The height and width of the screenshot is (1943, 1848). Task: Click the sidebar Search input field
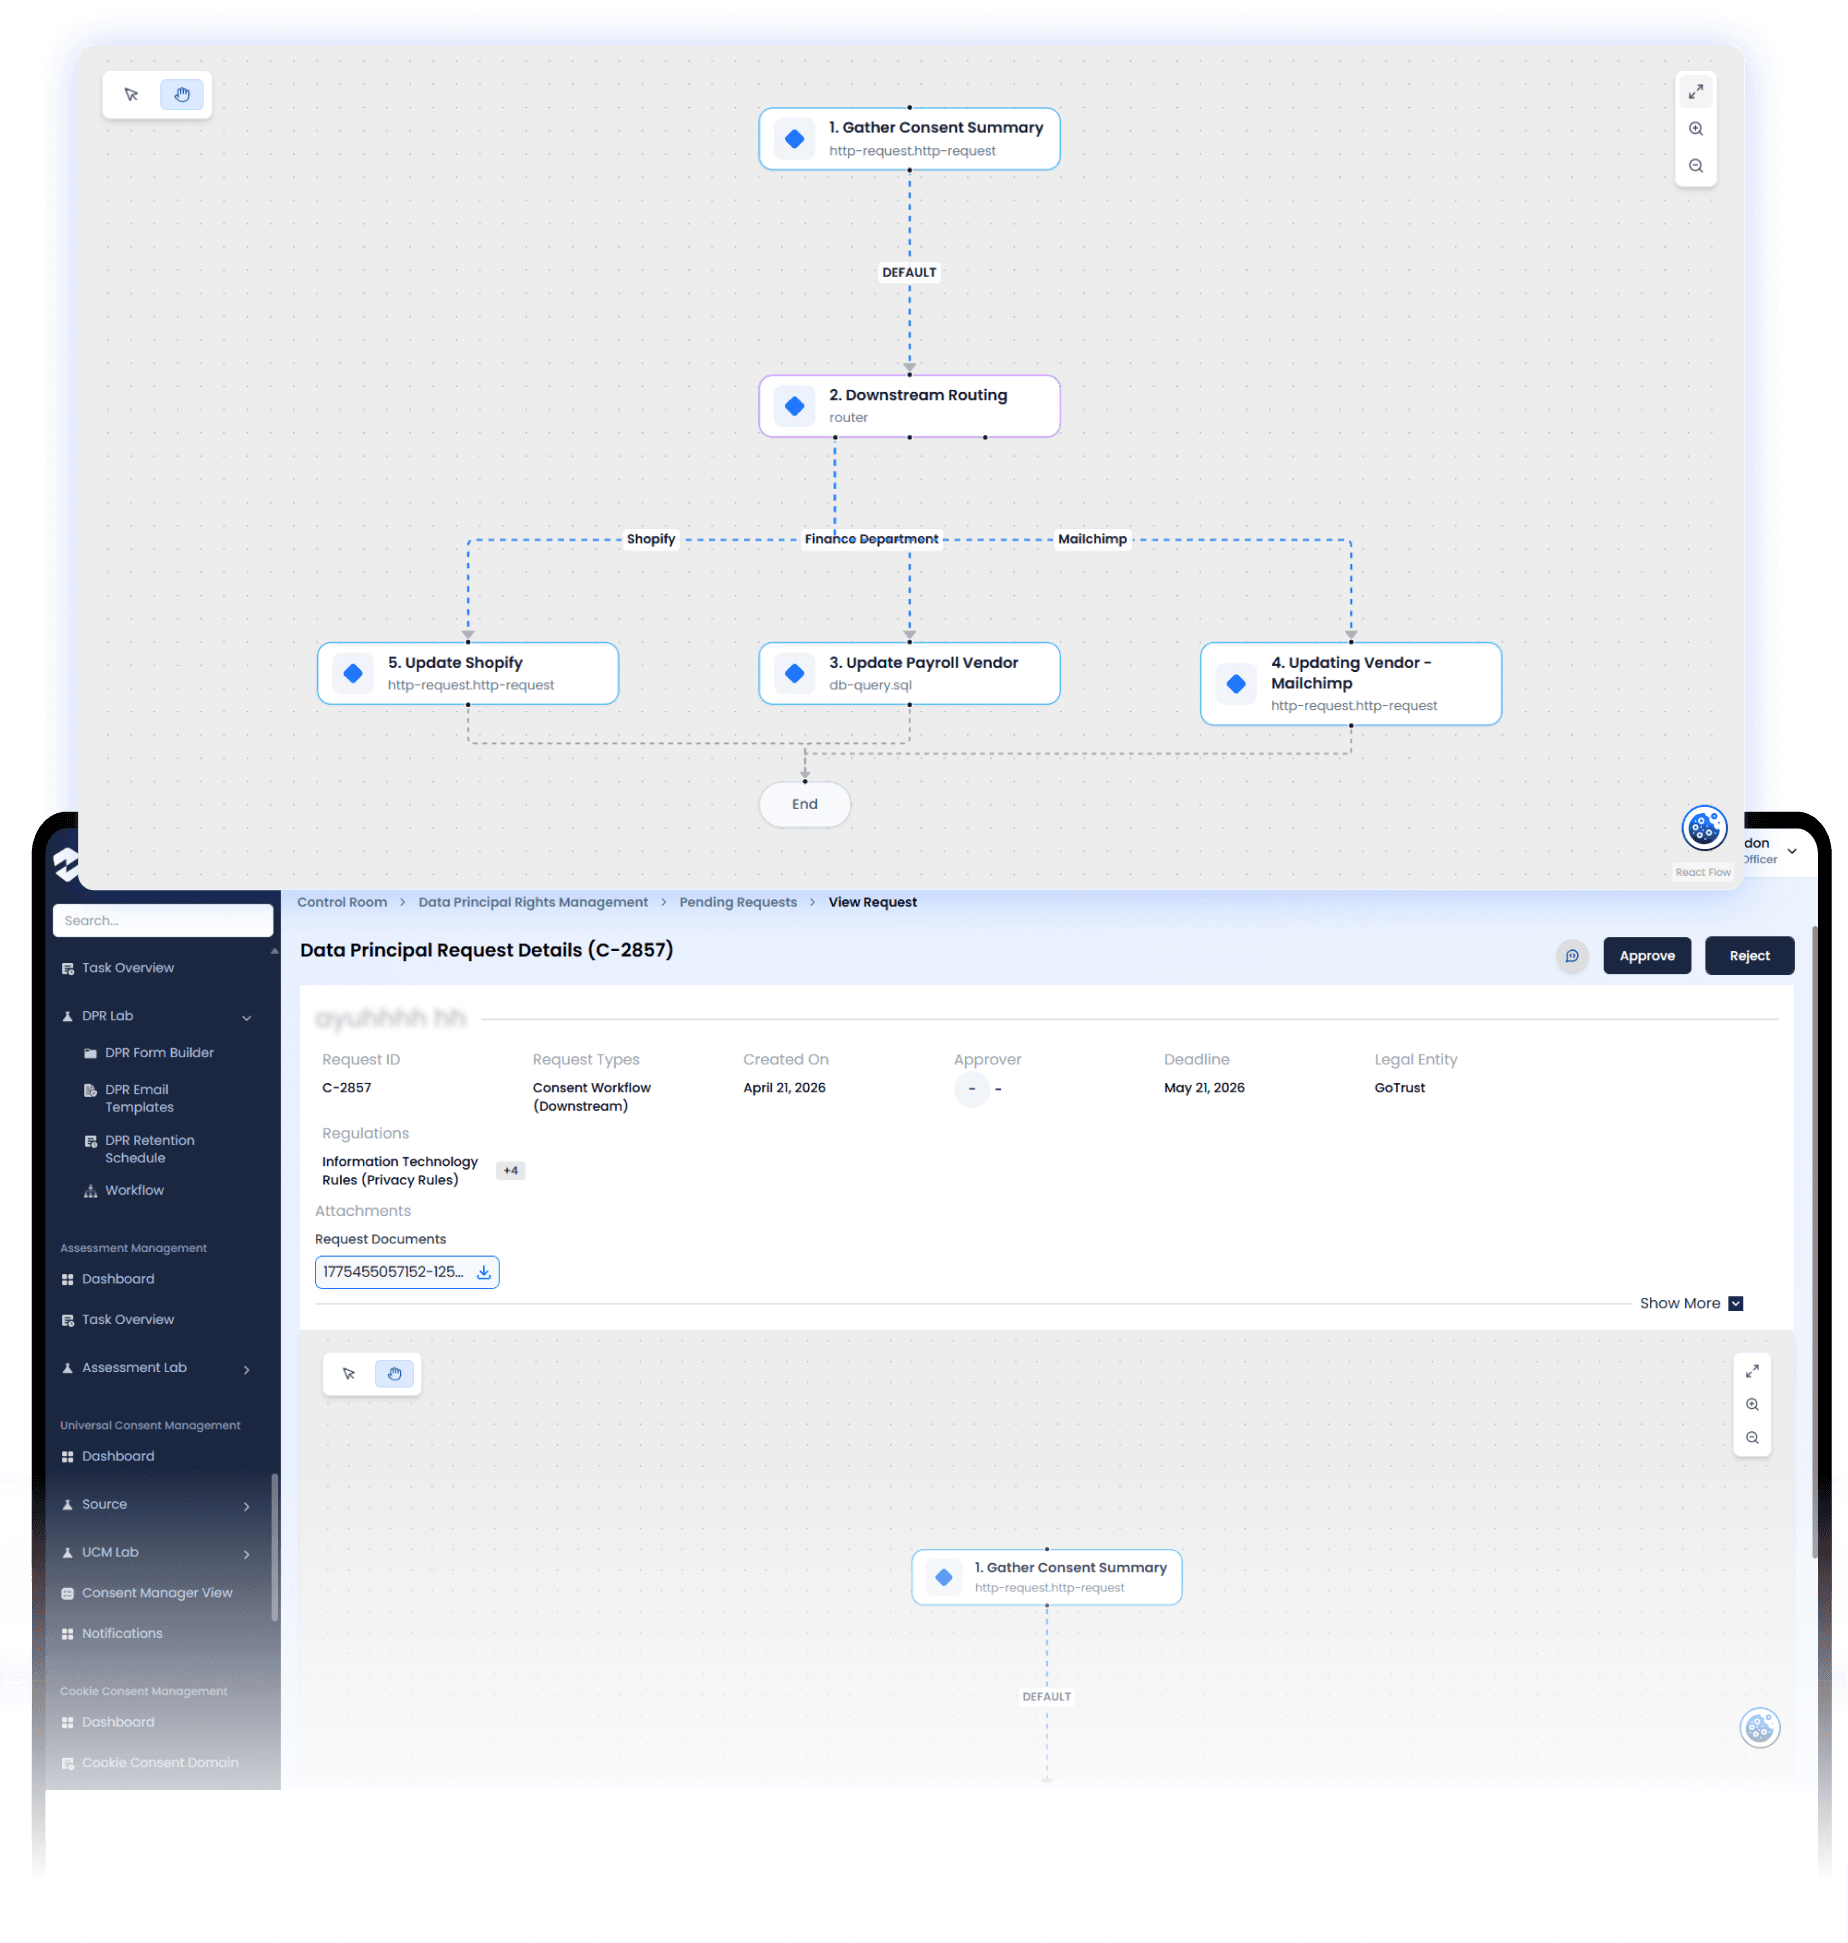pyautogui.click(x=163, y=920)
